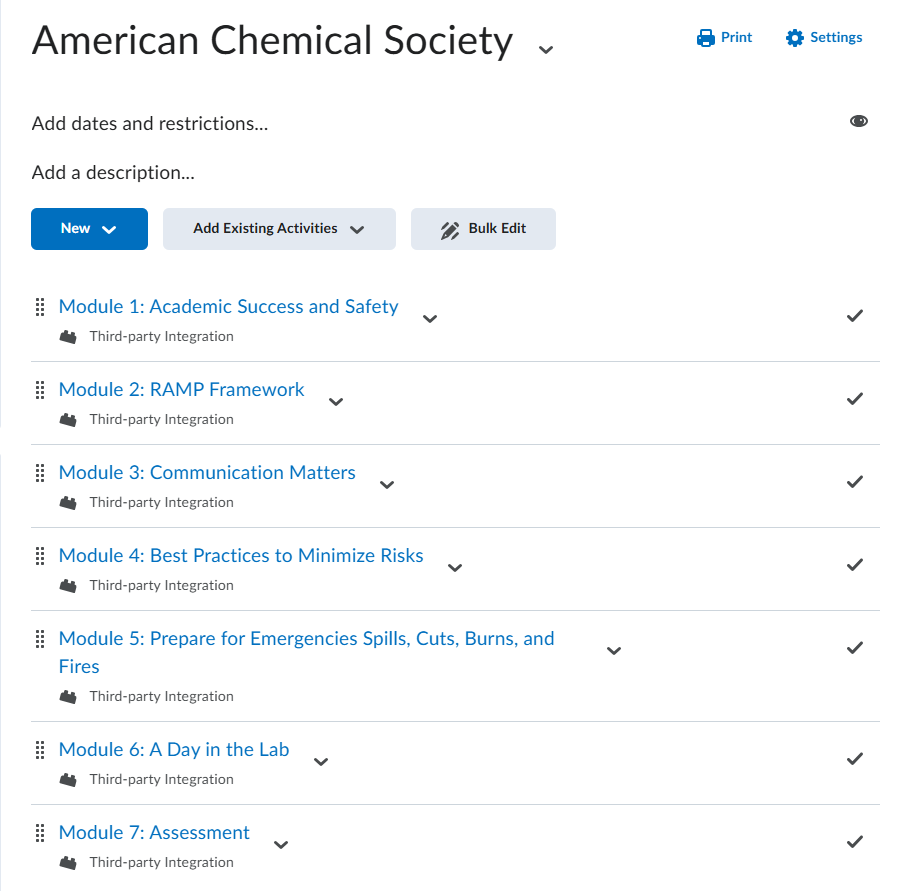This screenshot has height=891, width=919.
Task: Open the Add Existing Activities menu
Action: (x=279, y=229)
